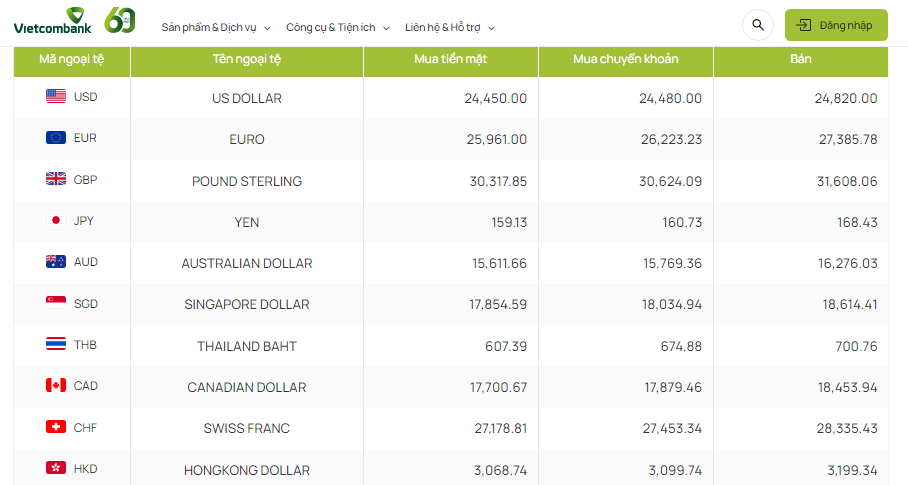Screen dimensions: 908x485
Task: Click the Bán column header
Action: click(x=800, y=60)
